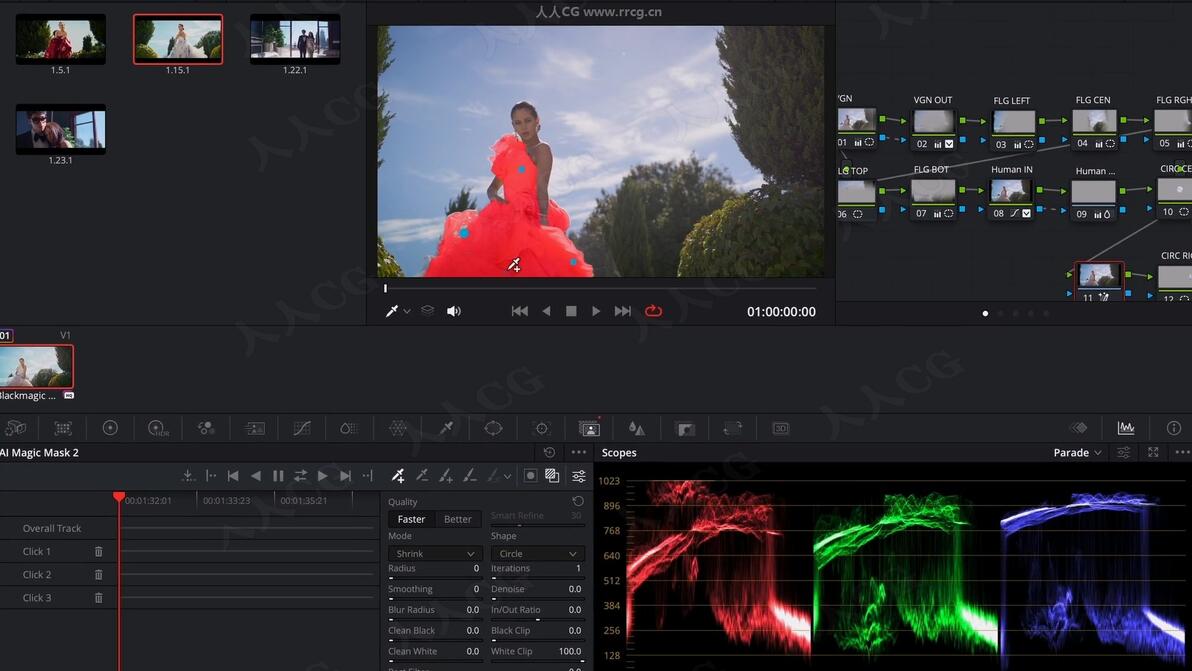Open the Camera Raw palette
1192x671 pixels.
[15, 429]
